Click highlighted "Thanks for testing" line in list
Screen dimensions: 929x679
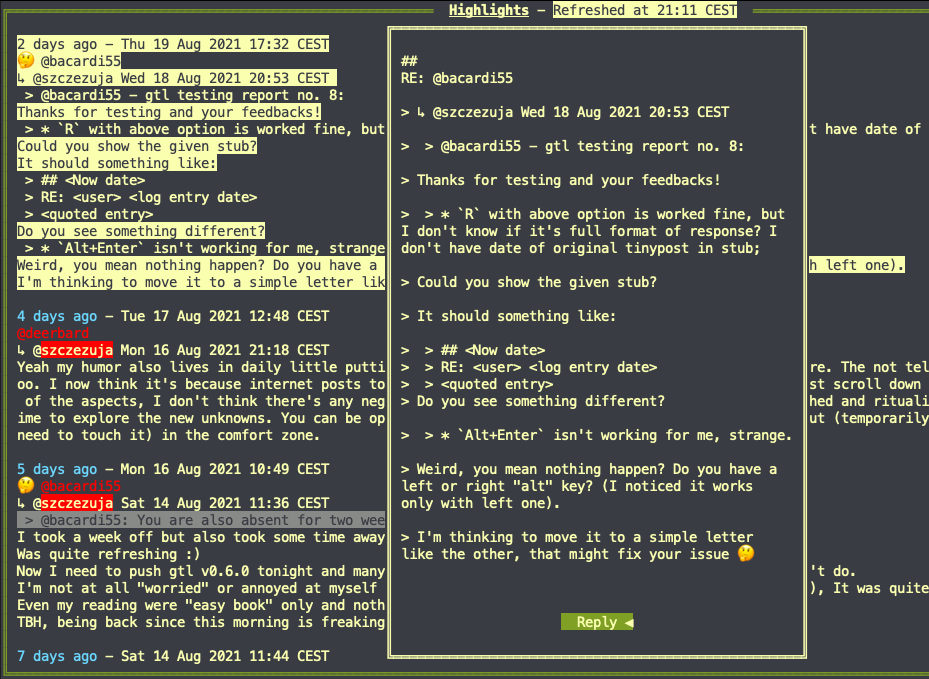pyautogui.click(x=169, y=112)
